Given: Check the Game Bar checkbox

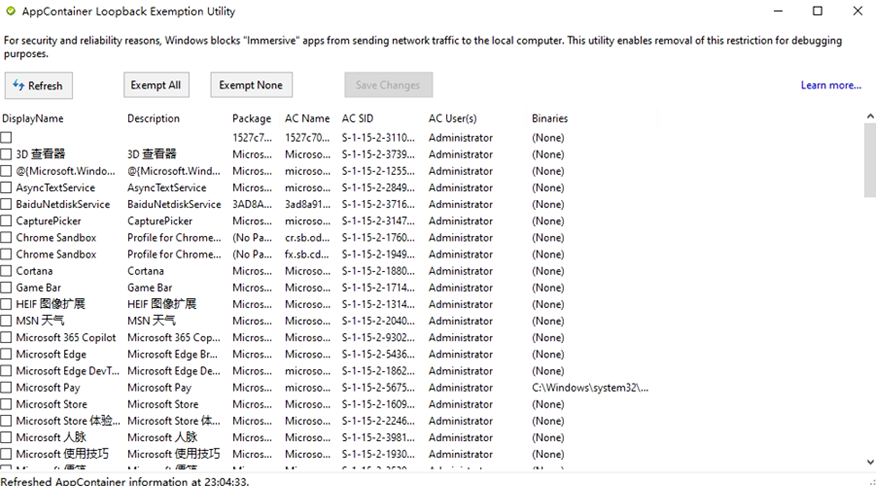Looking at the screenshot, I should pos(7,288).
